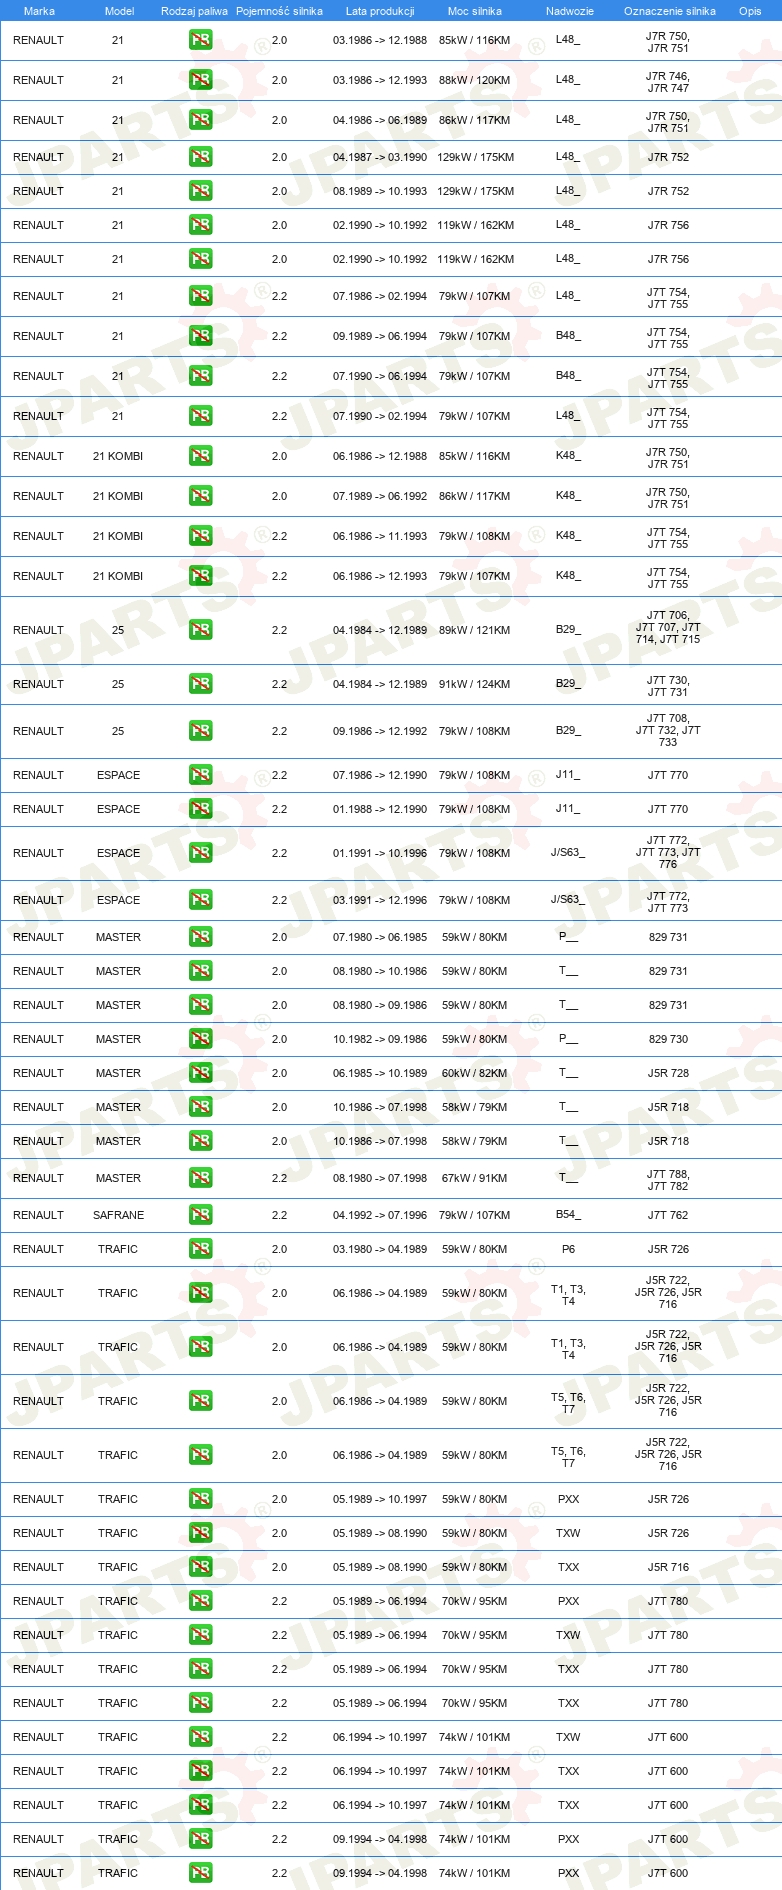782x1890 pixels.
Task: Select body code P6 in TRAFIC row
Action: click(x=568, y=1249)
